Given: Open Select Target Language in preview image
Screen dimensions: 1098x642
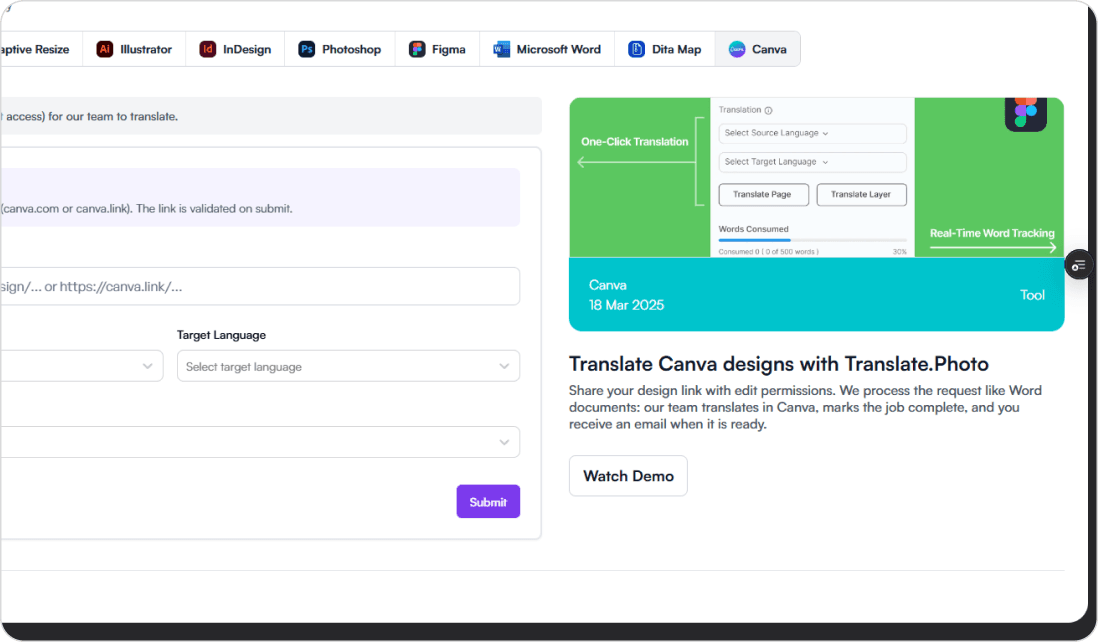Looking at the screenshot, I should click(812, 162).
